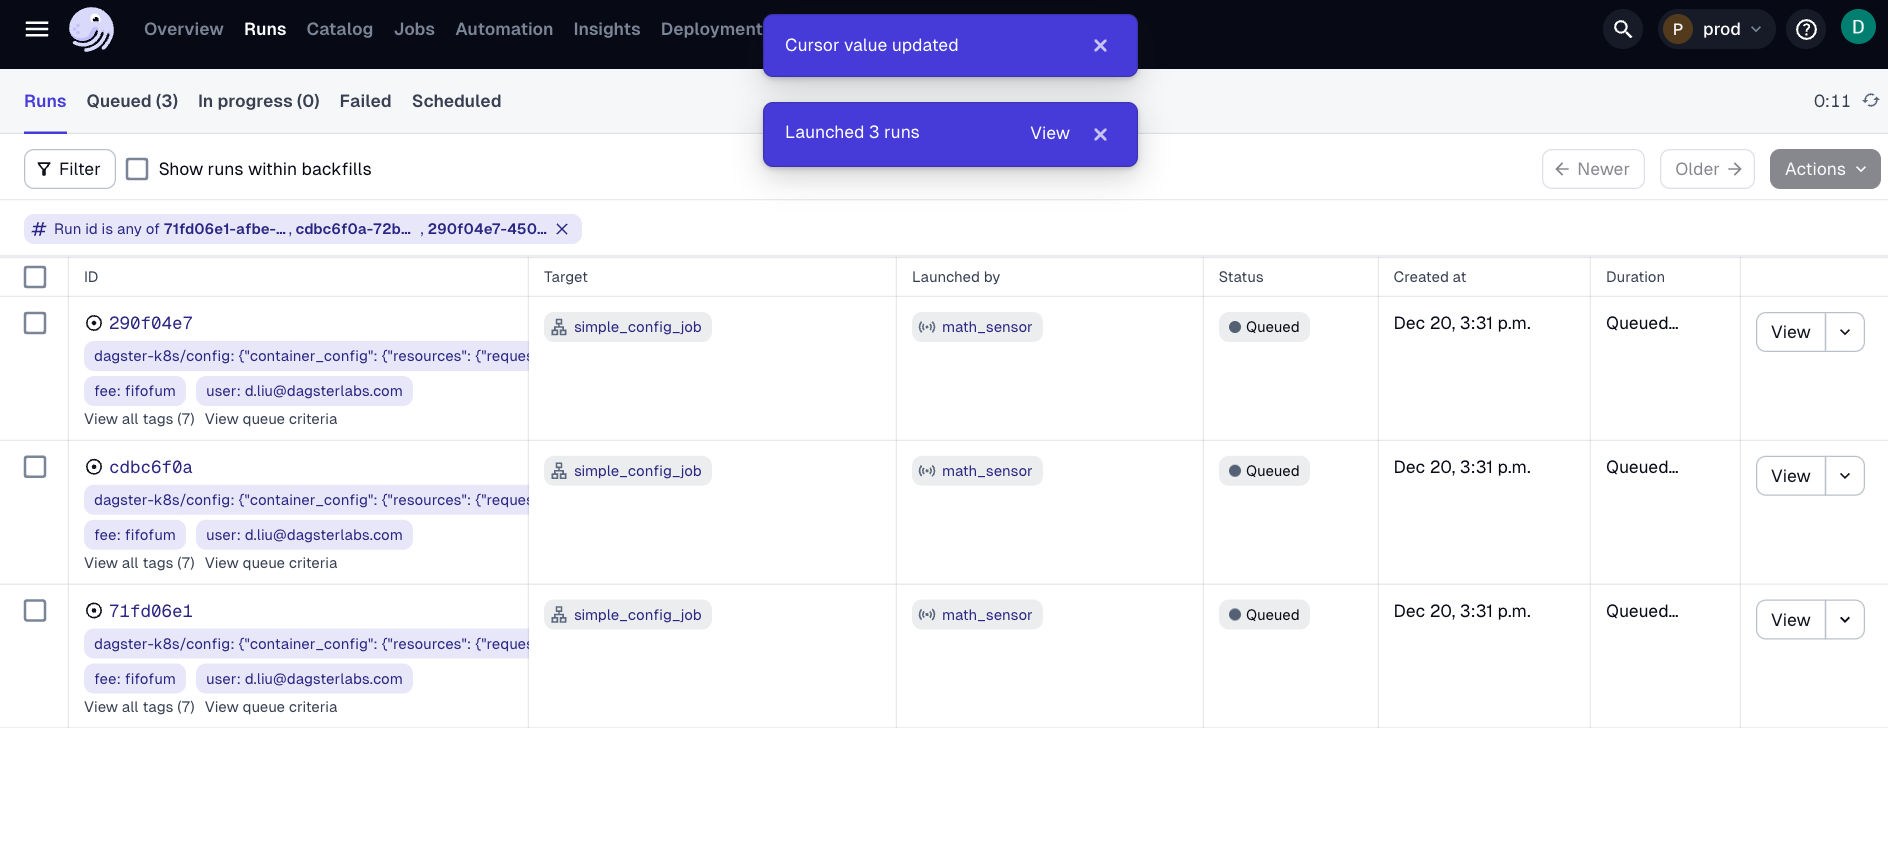
Task: Go to Catalog in top navigation
Action: (x=339, y=29)
